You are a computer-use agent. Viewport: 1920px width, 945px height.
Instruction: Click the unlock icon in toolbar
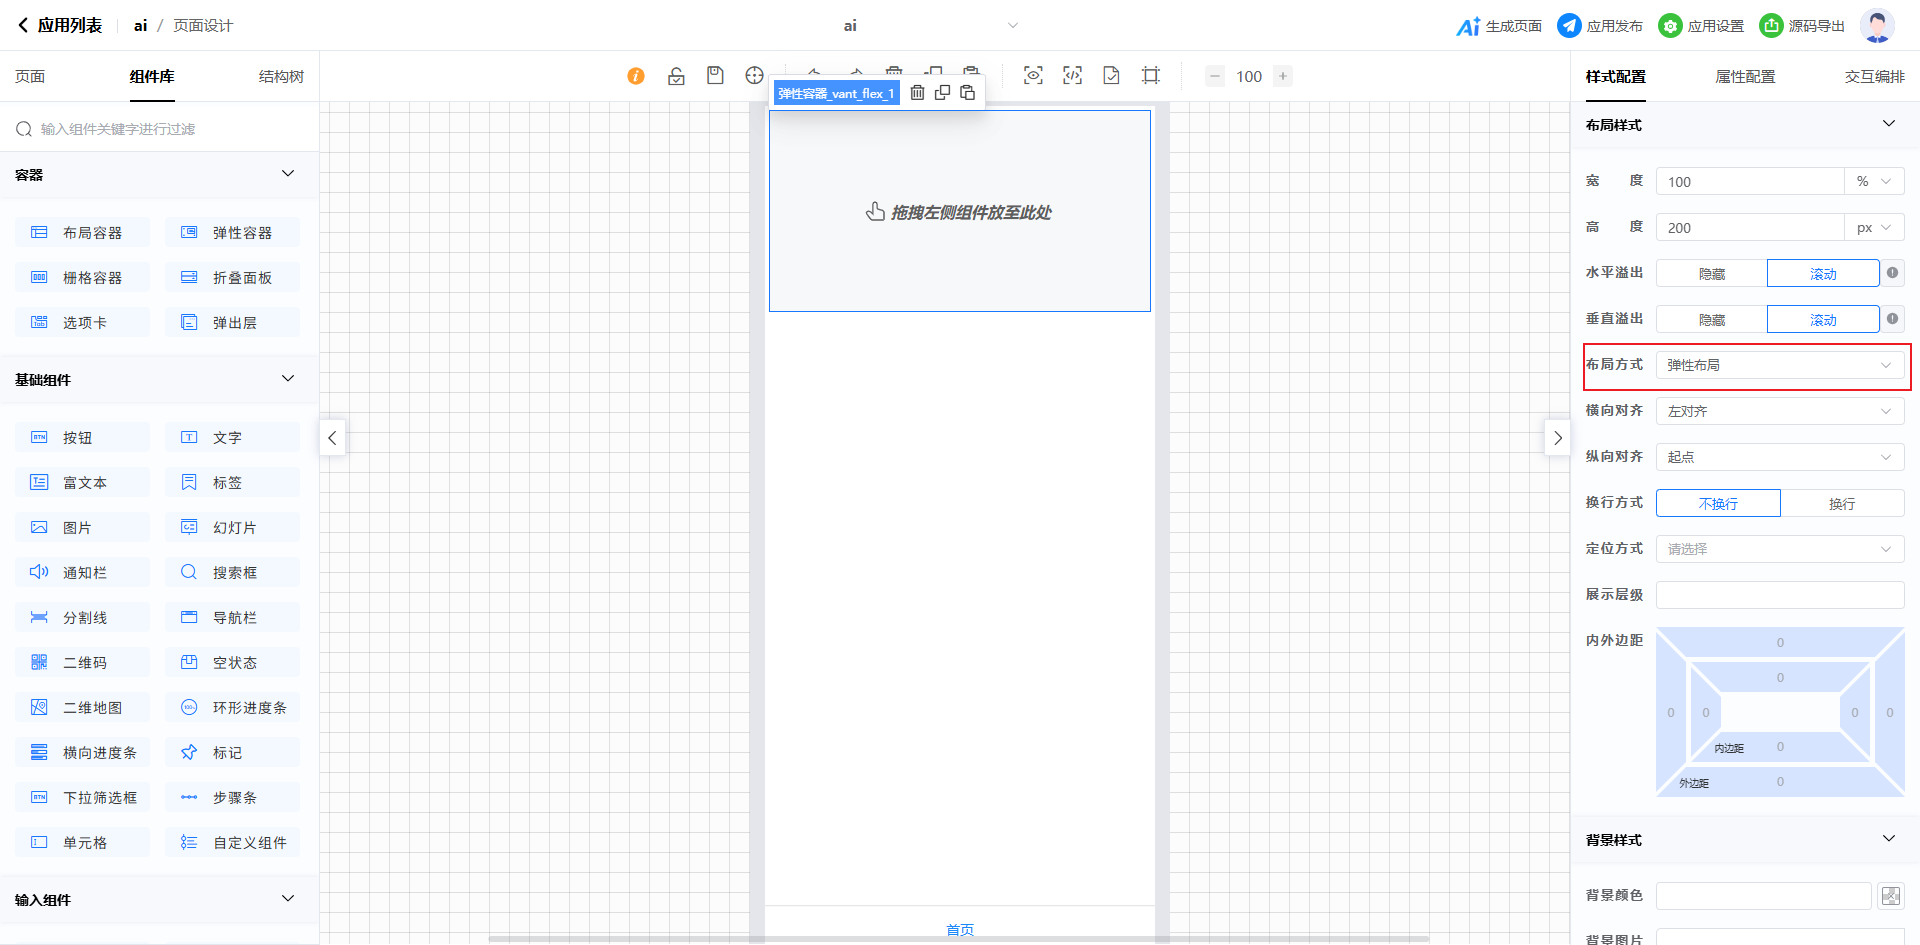coord(676,76)
